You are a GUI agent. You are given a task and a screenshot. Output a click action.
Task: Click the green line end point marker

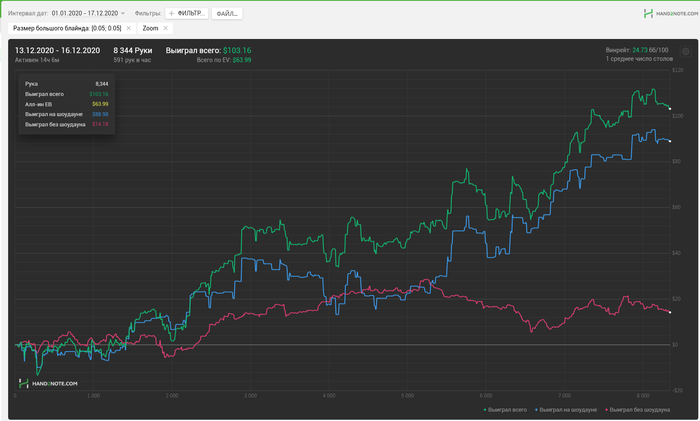pyautogui.click(x=670, y=107)
